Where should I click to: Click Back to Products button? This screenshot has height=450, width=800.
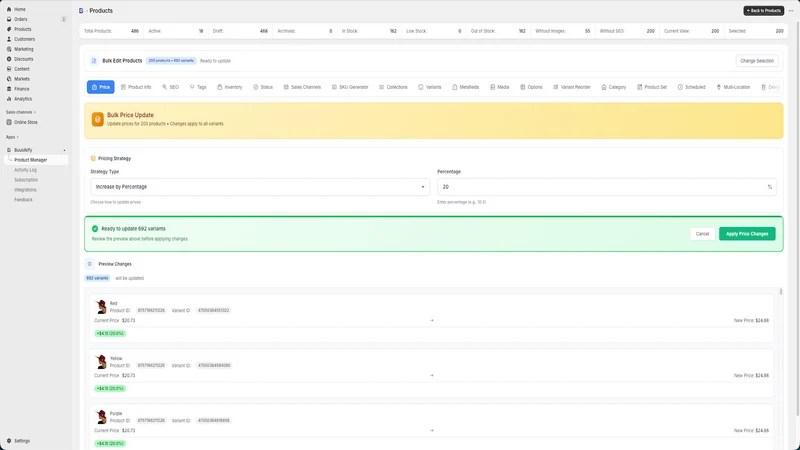[763, 10]
